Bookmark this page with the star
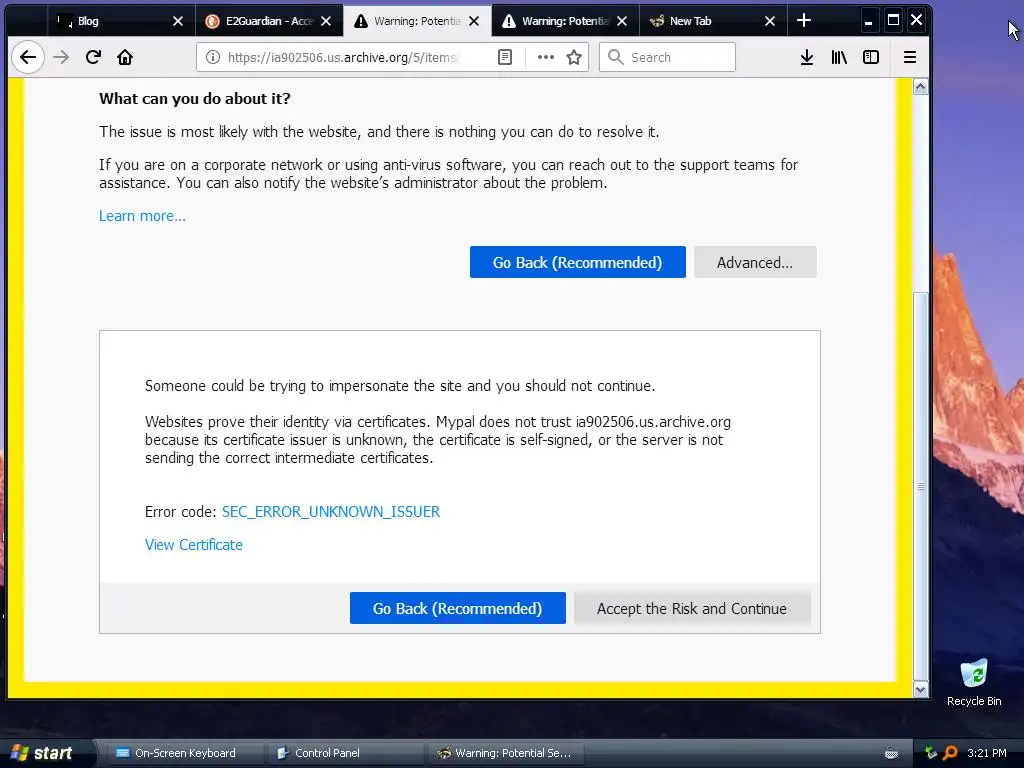 click(x=574, y=57)
